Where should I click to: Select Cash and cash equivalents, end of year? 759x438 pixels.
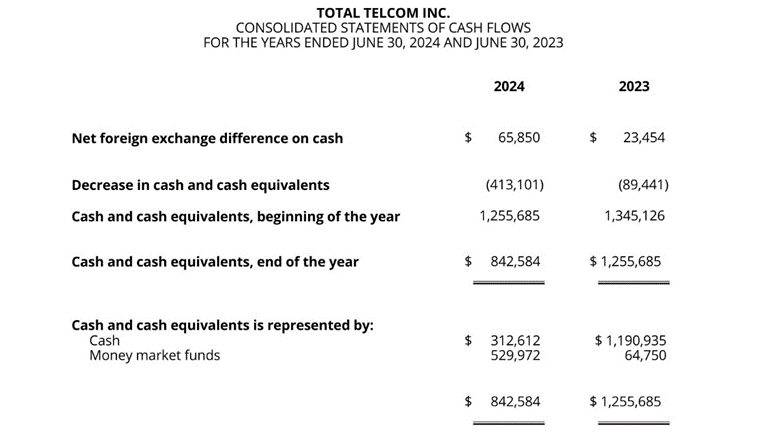coord(215,262)
